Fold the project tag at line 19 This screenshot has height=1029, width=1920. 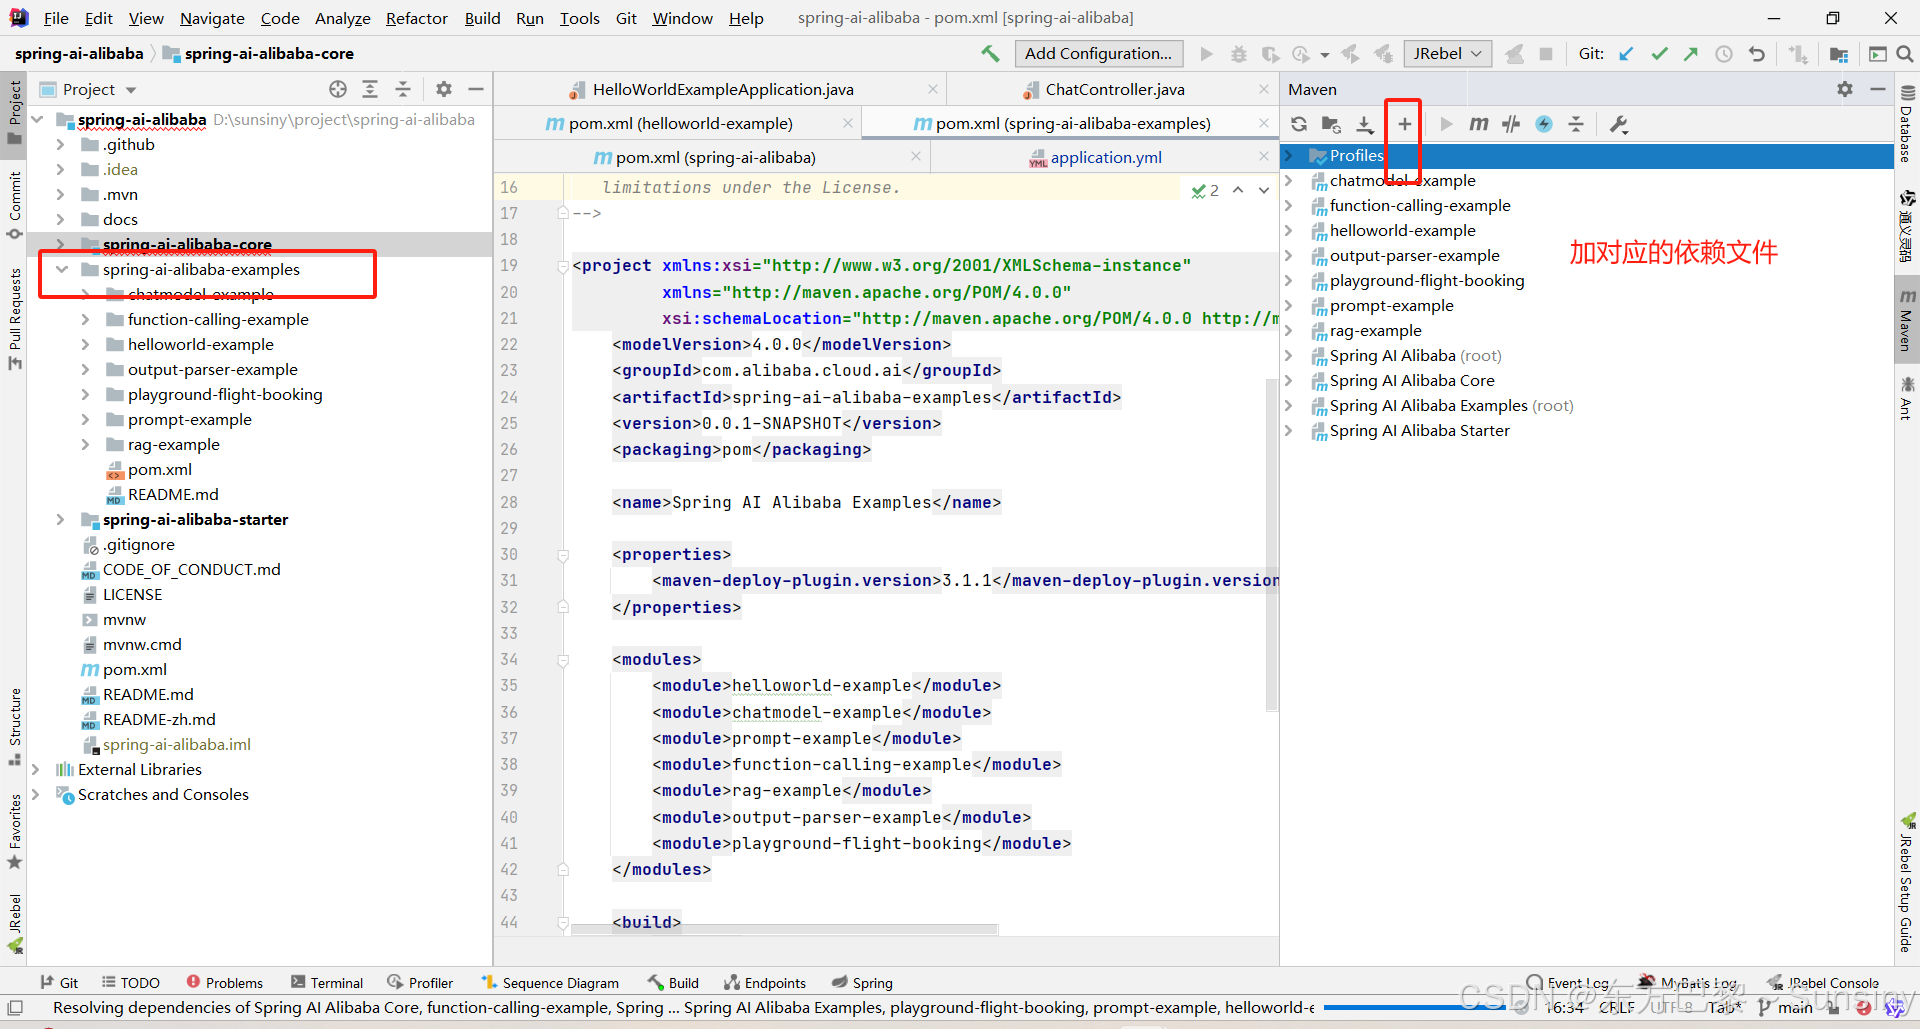[563, 266]
